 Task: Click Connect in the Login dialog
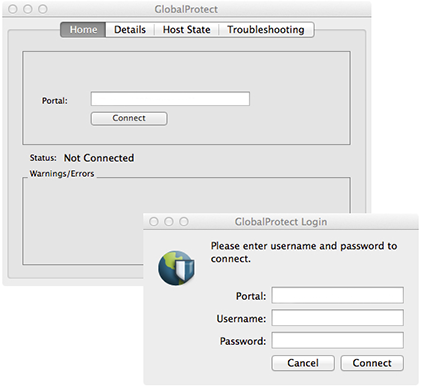click(372, 363)
